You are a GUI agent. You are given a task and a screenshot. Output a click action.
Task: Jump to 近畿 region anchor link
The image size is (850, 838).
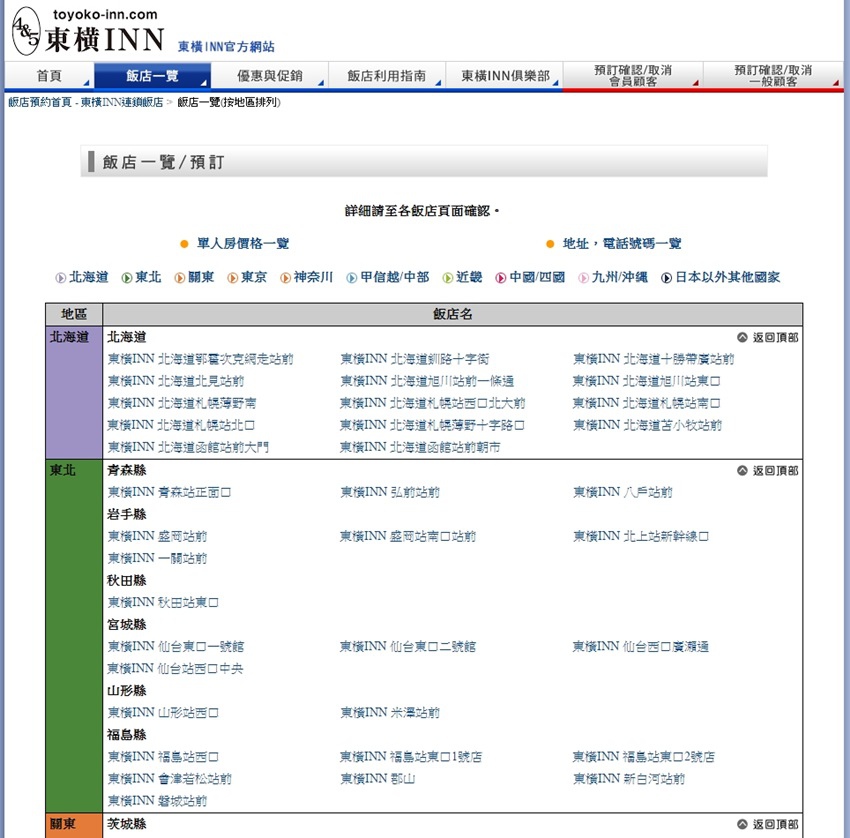(469, 277)
